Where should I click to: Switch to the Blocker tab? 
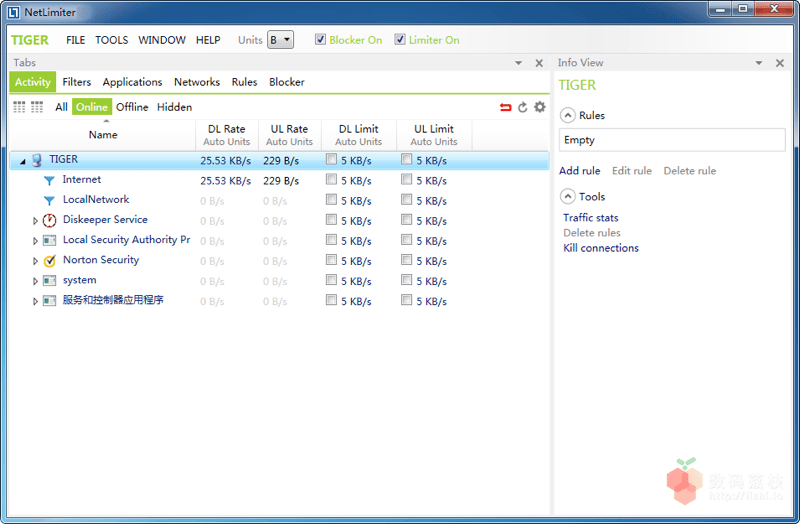(x=287, y=82)
